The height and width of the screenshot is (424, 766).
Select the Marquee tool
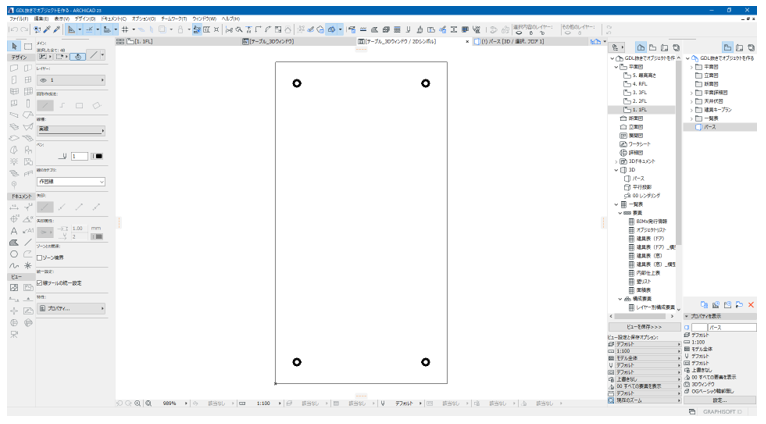28,46
